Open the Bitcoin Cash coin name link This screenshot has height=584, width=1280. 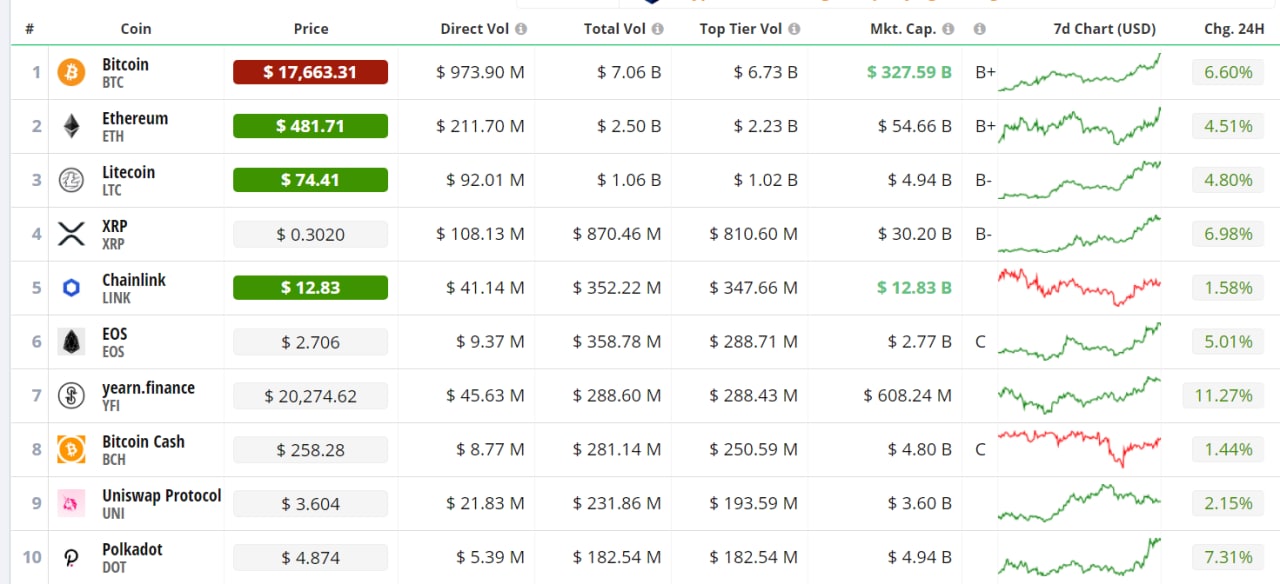click(143, 442)
